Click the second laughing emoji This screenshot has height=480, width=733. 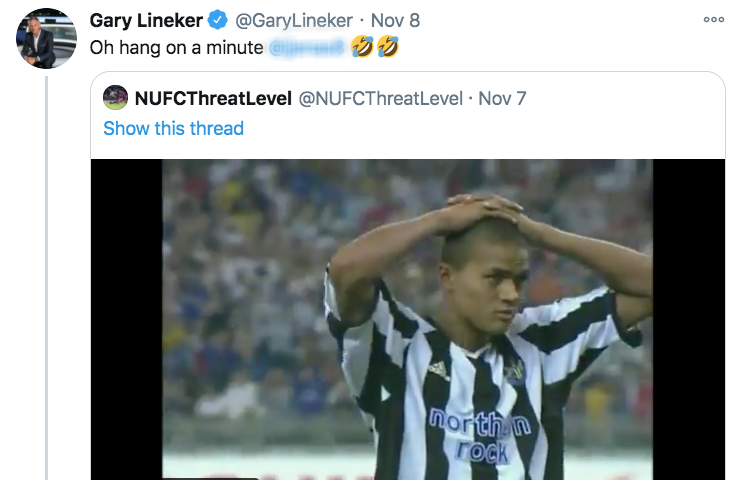(387, 47)
